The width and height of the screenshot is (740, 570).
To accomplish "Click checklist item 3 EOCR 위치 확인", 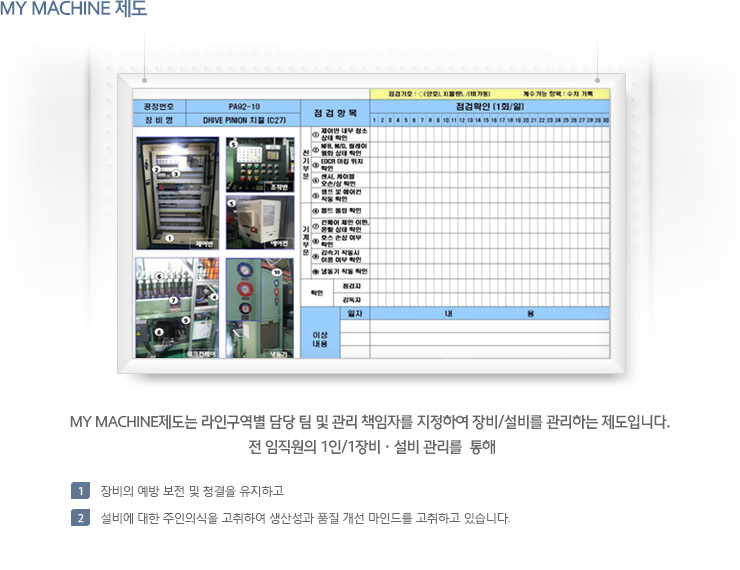I will tap(340, 165).
